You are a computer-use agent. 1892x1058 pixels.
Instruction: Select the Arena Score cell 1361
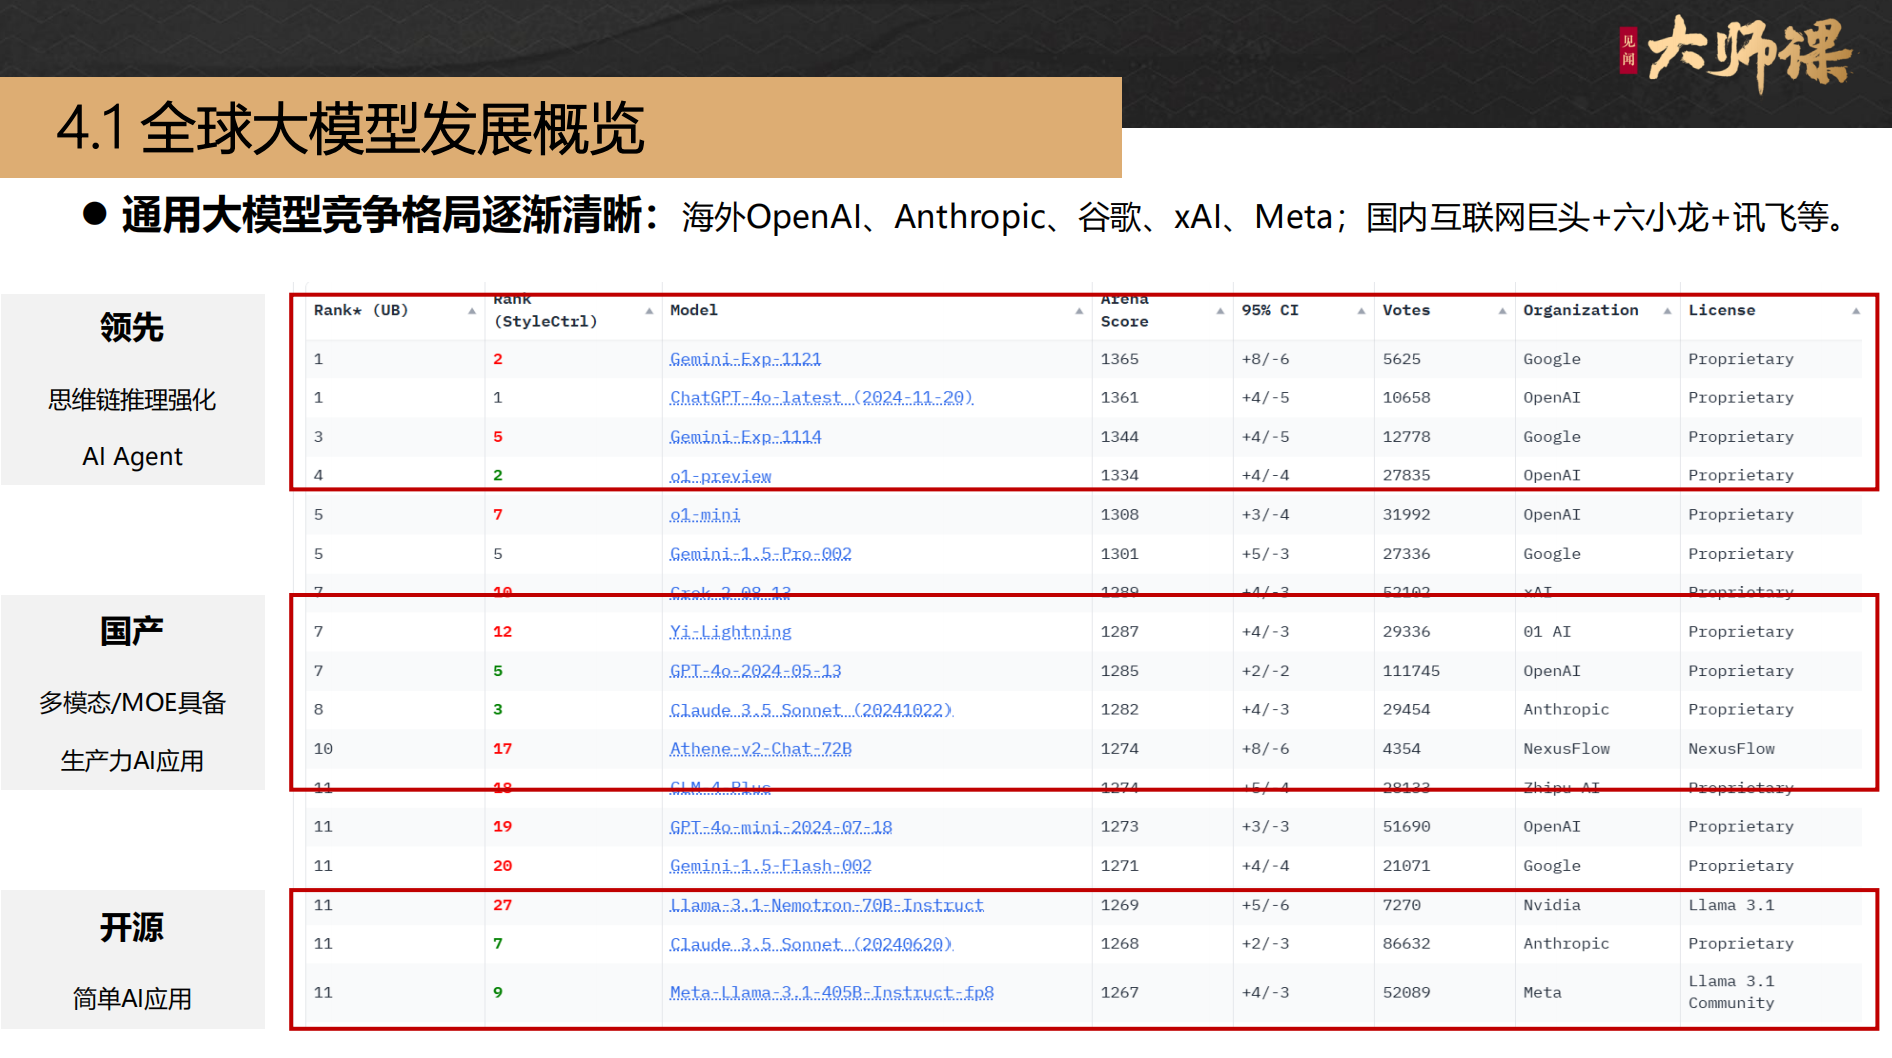tap(1119, 398)
